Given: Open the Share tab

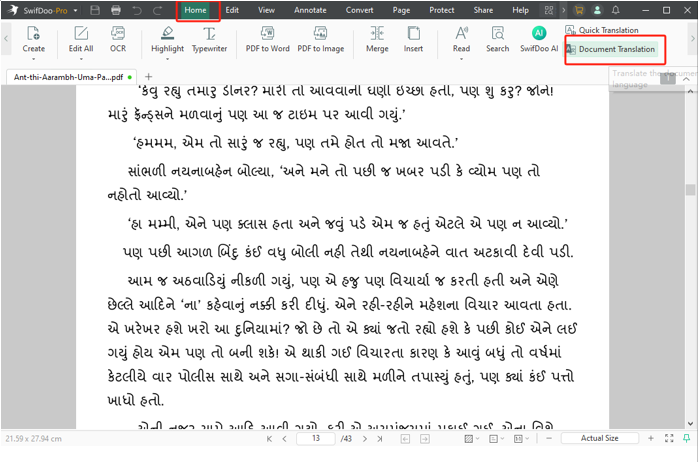Looking at the screenshot, I should (483, 10).
